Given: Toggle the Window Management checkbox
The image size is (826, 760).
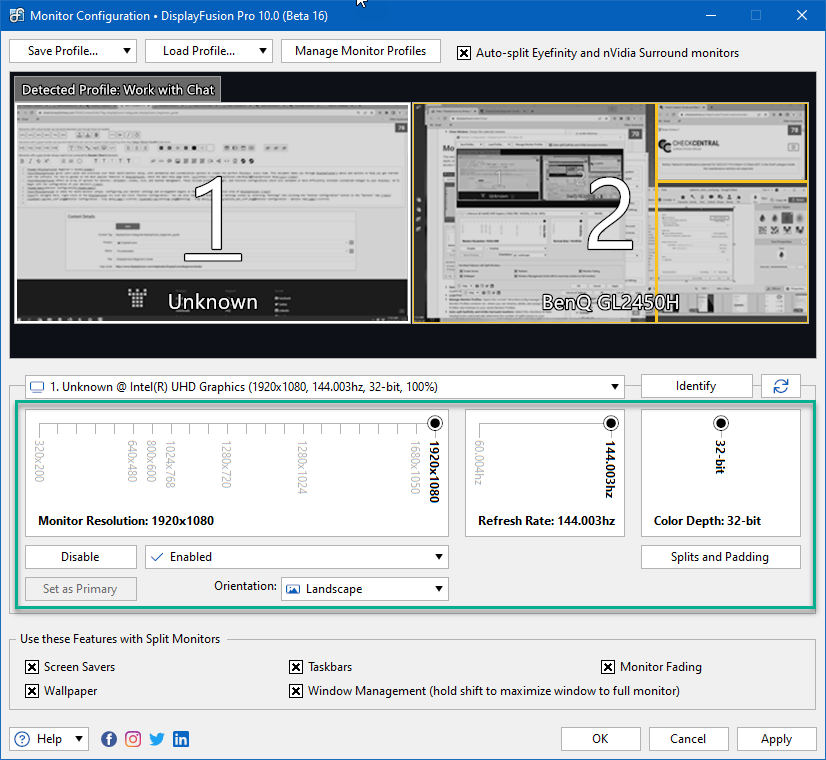Looking at the screenshot, I should click(x=296, y=691).
